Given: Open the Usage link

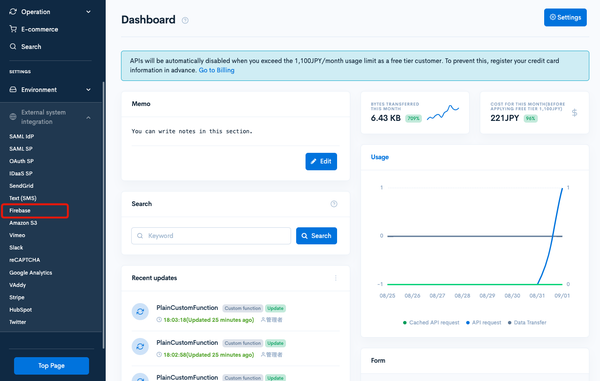Looking at the screenshot, I should click(380, 157).
